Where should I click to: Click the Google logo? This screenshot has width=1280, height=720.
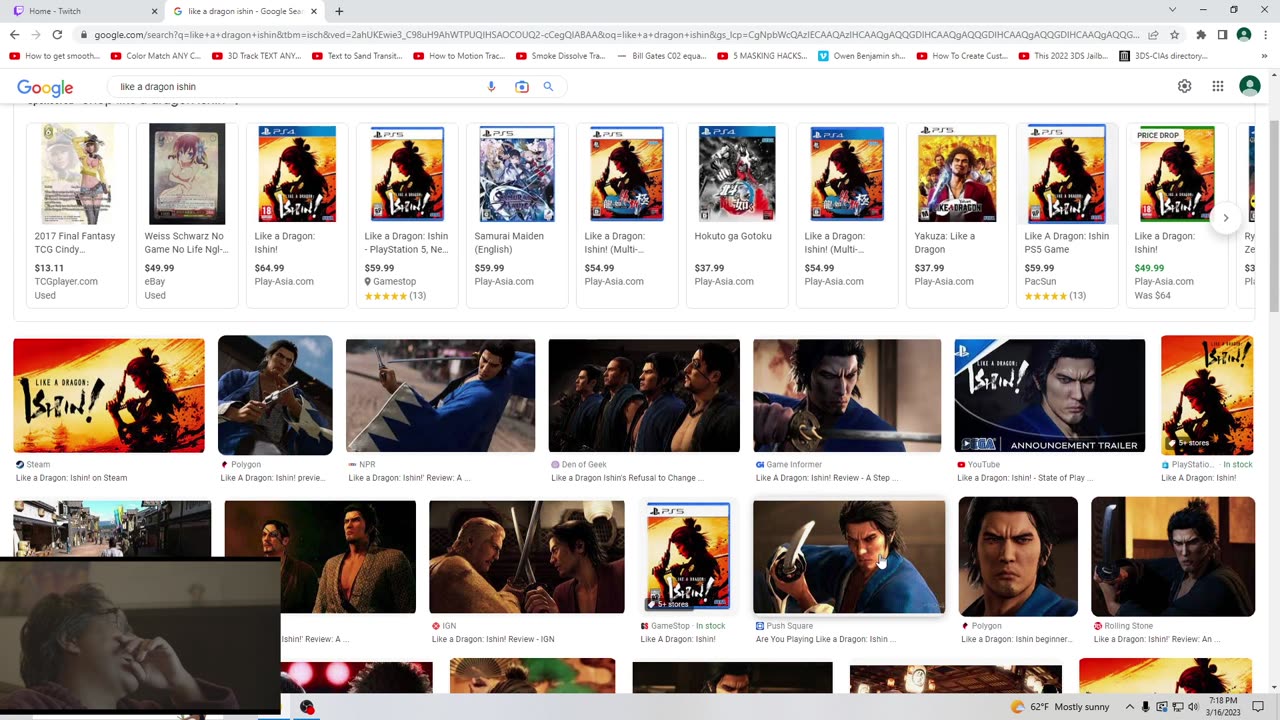[x=45, y=88]
